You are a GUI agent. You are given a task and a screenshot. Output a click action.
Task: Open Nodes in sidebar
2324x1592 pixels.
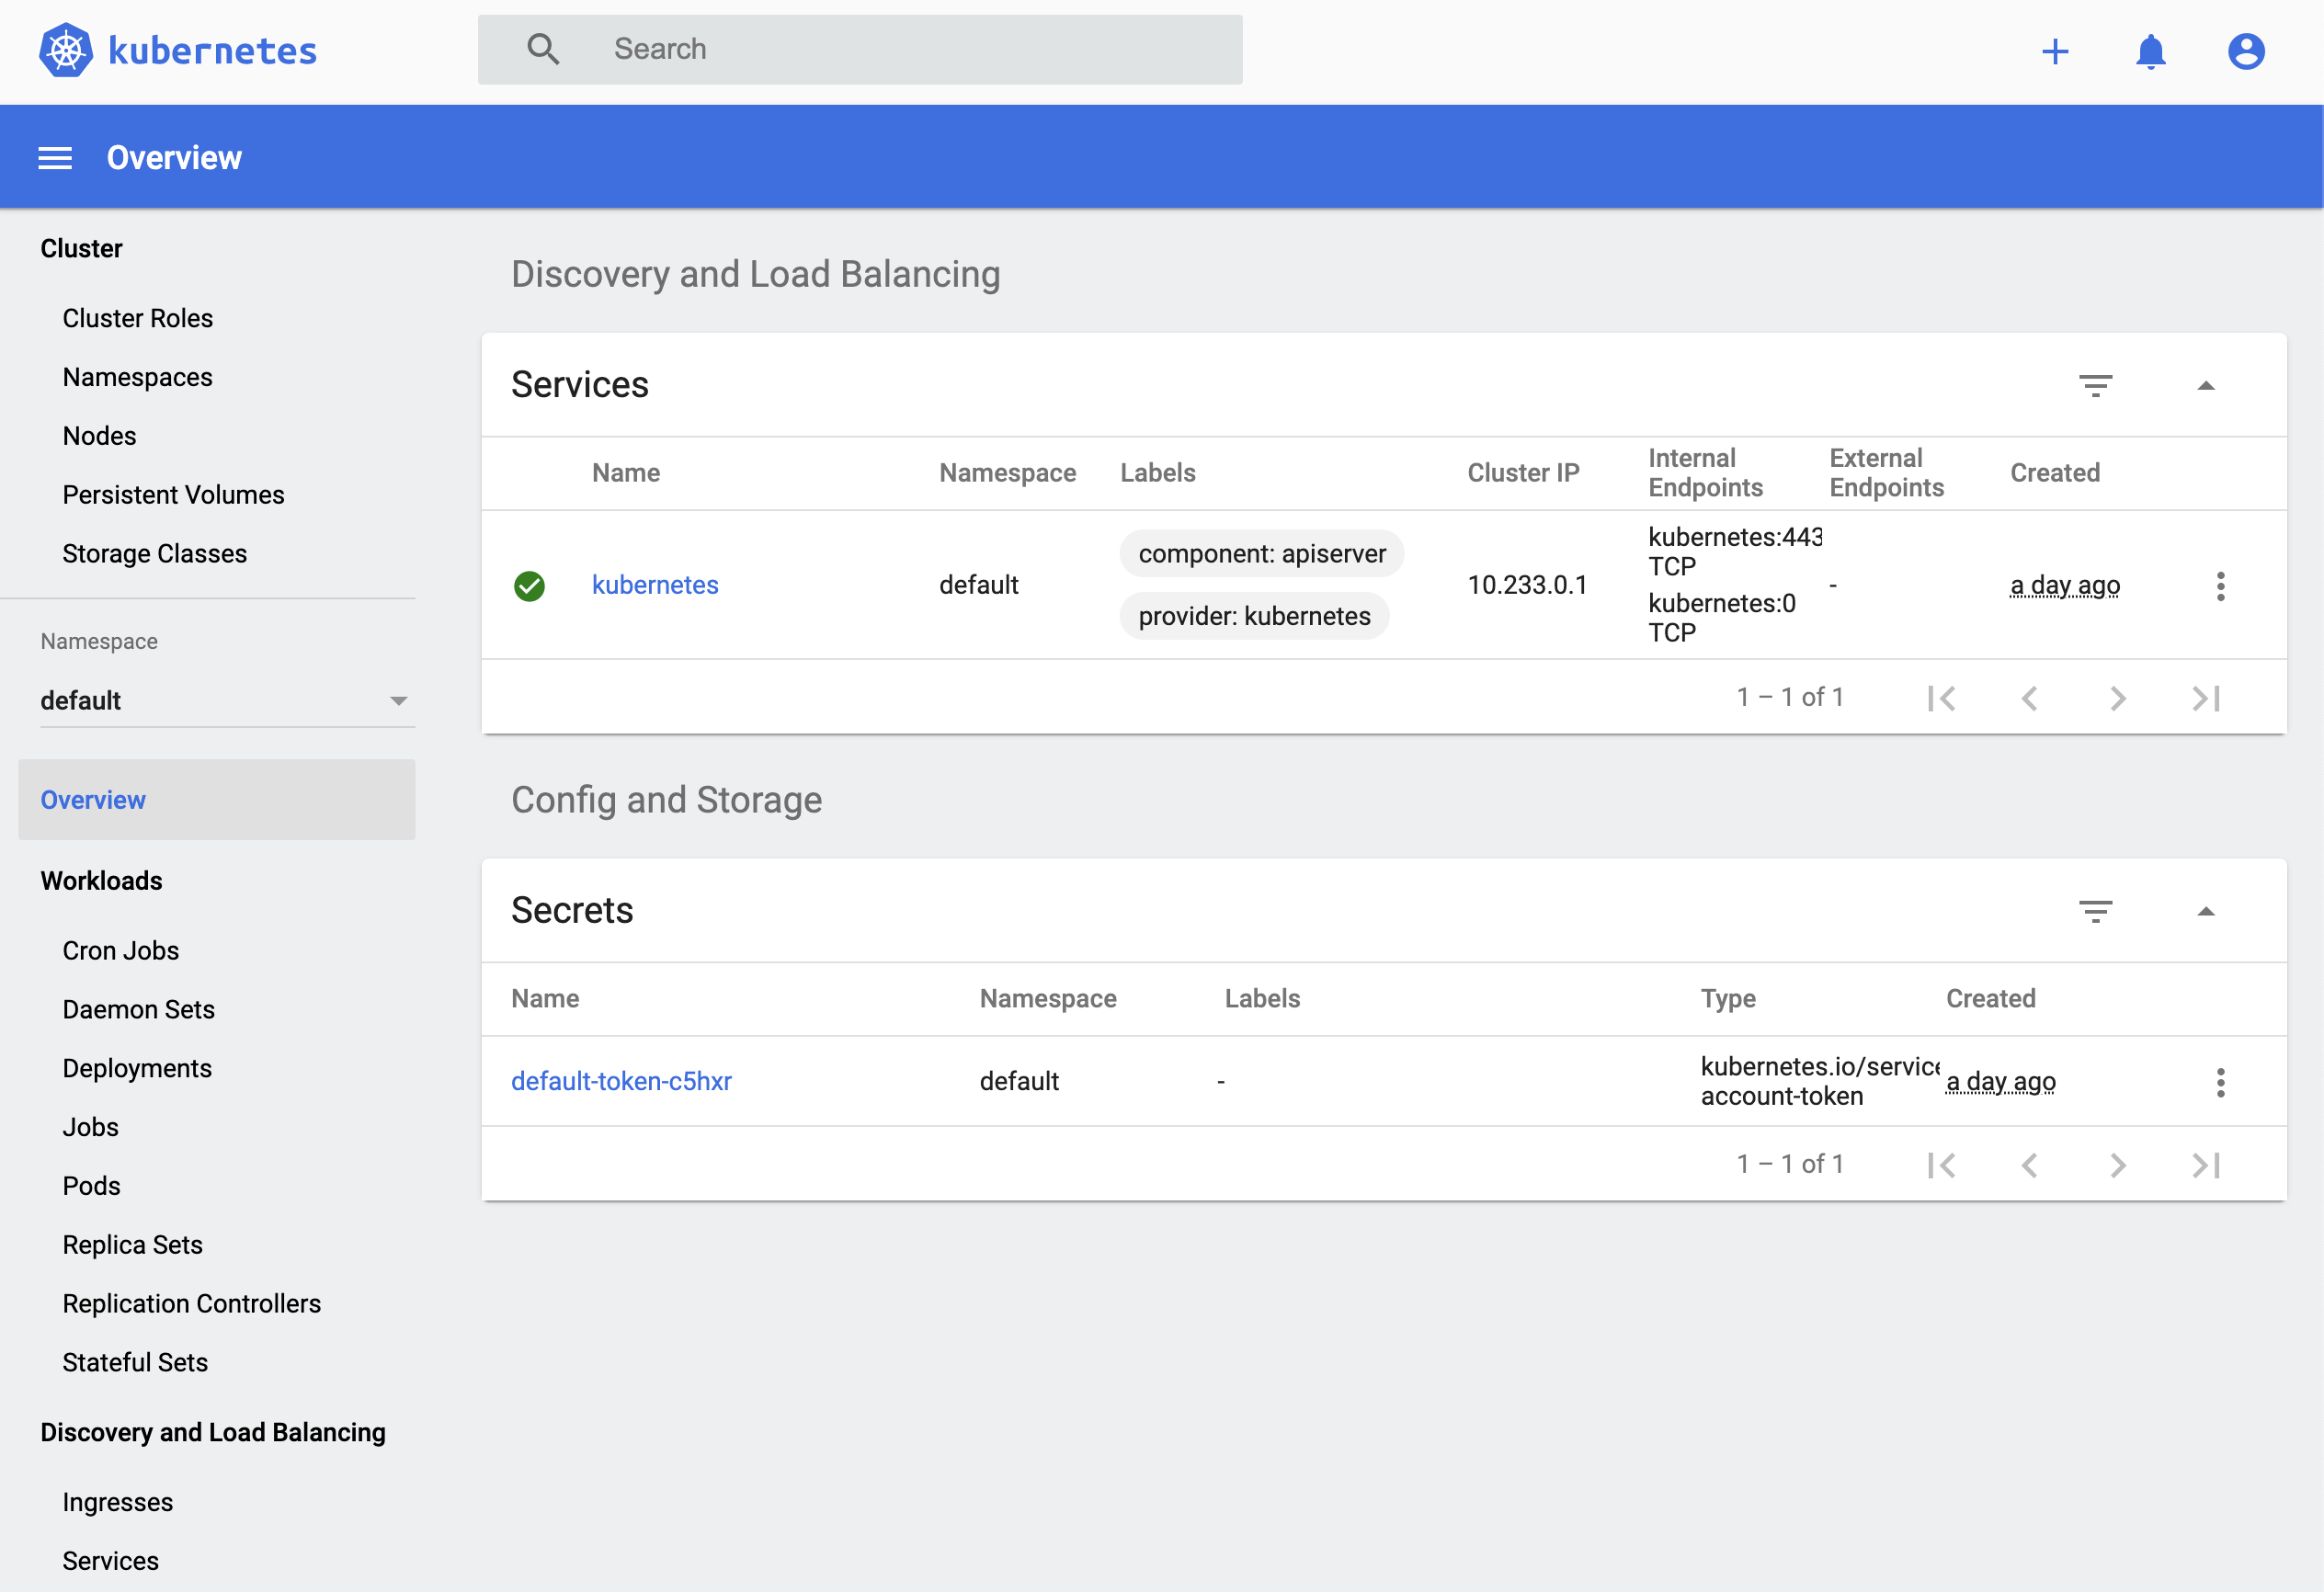click(100, 436)
